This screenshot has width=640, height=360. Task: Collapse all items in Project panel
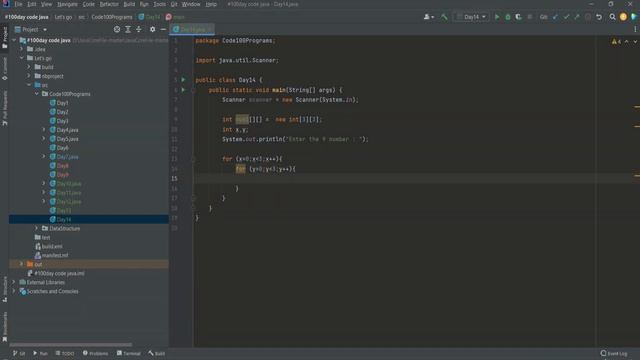pyautogui.click(x=139, y=29)
